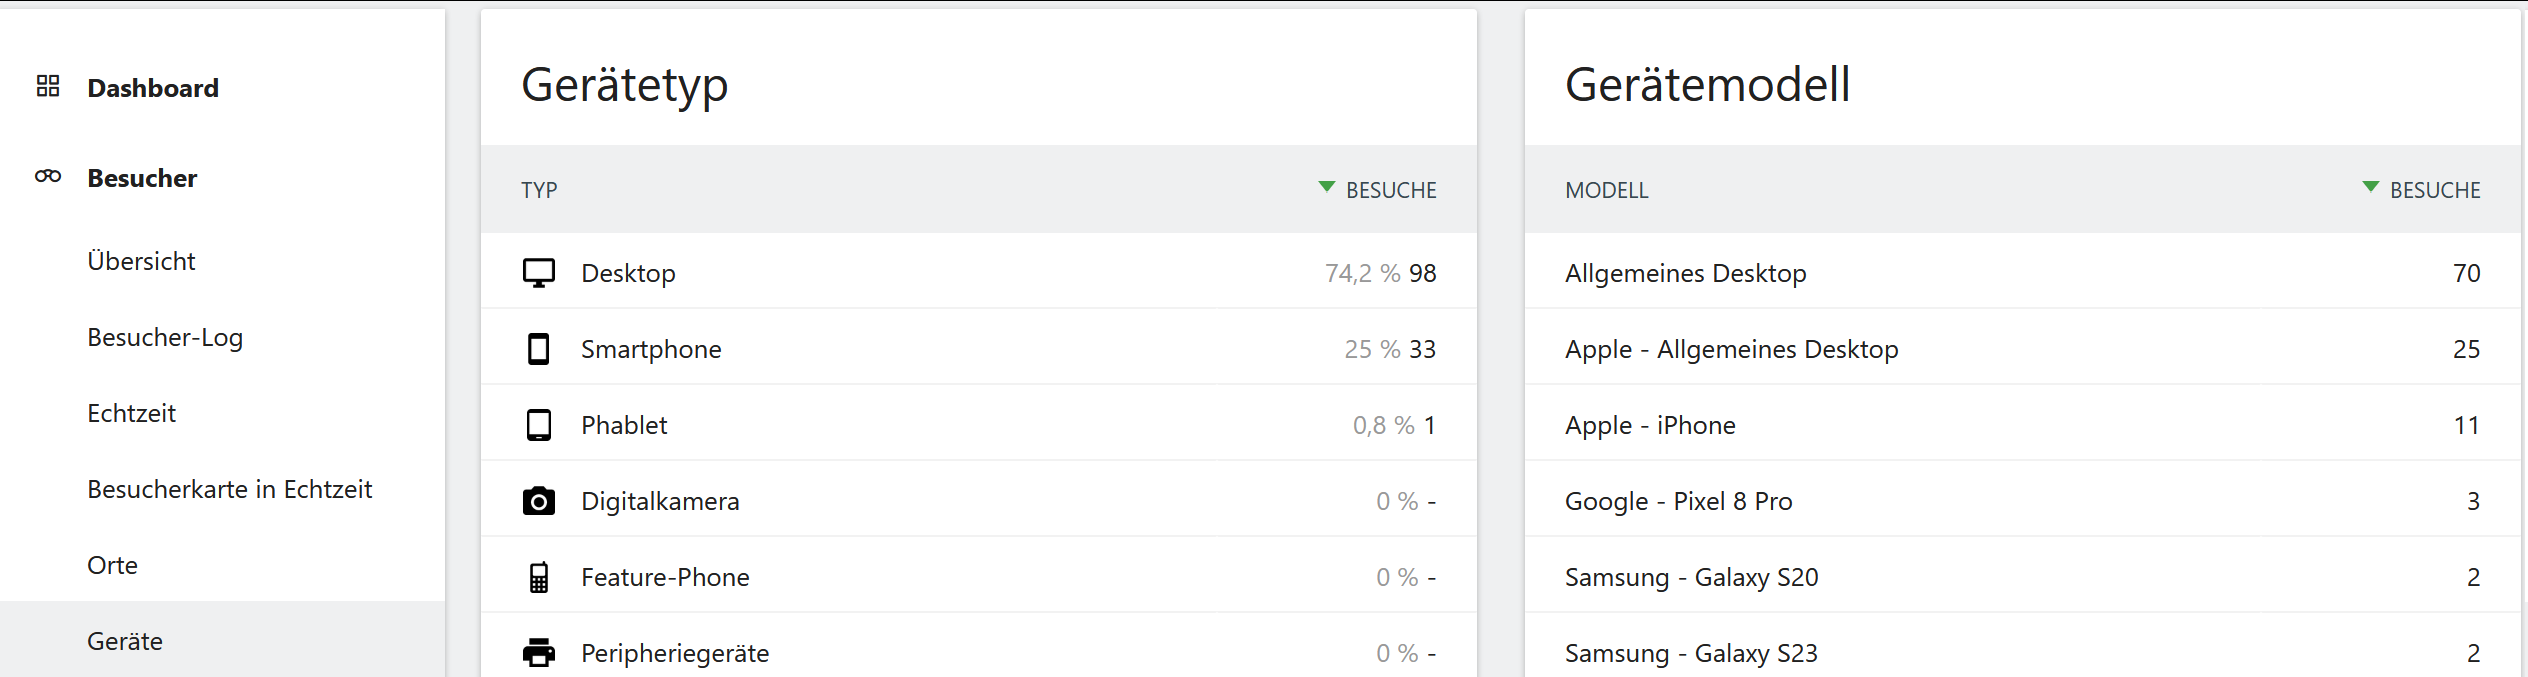Click the Digitalkamera camera icon
Image resolution: width=2528 pixels, height=677 pixels.
coord(539,501)
